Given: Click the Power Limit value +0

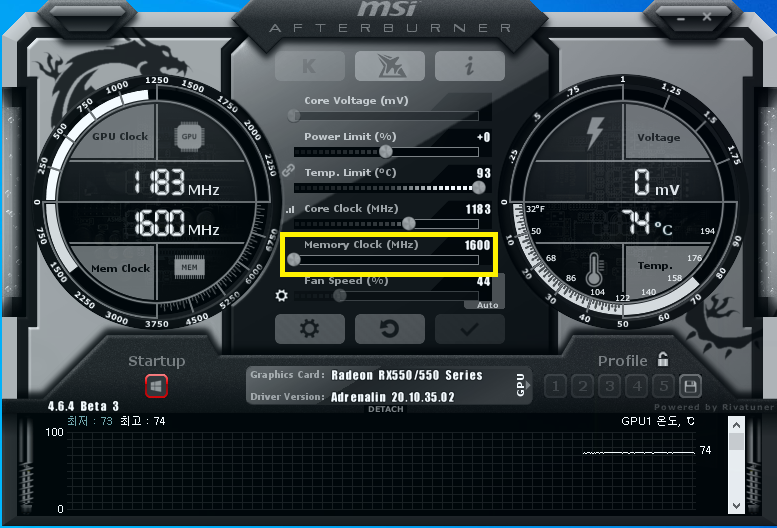Looking at the screenshot, I should [x=484, y=137].
